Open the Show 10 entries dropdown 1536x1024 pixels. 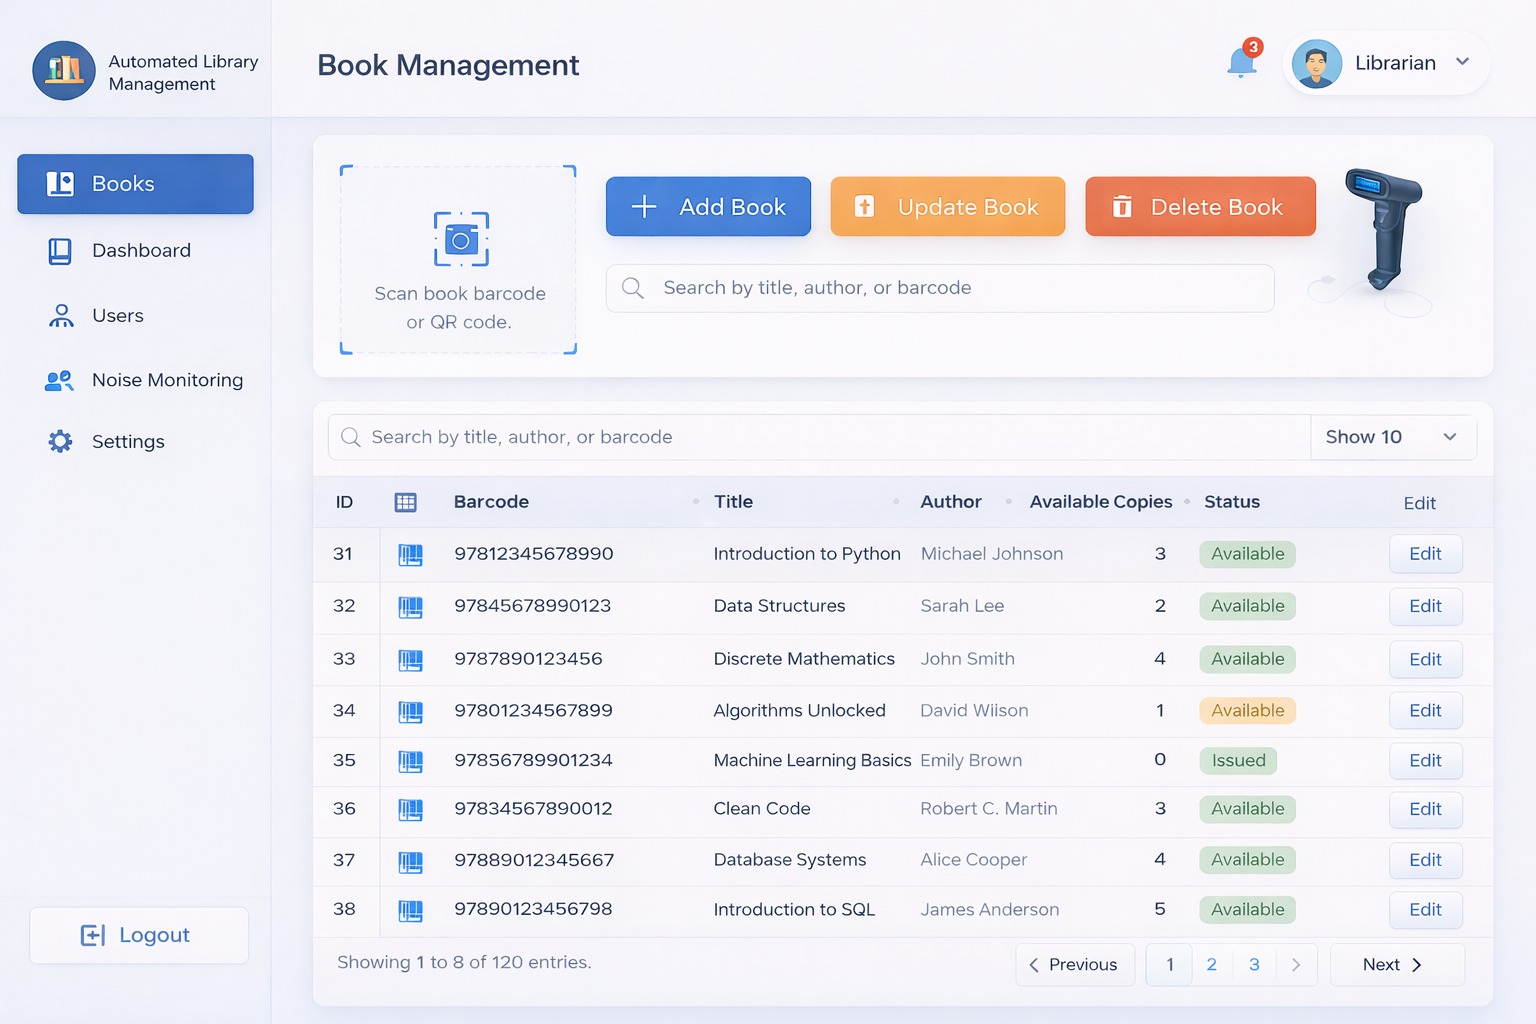(x=1392, y=437)
